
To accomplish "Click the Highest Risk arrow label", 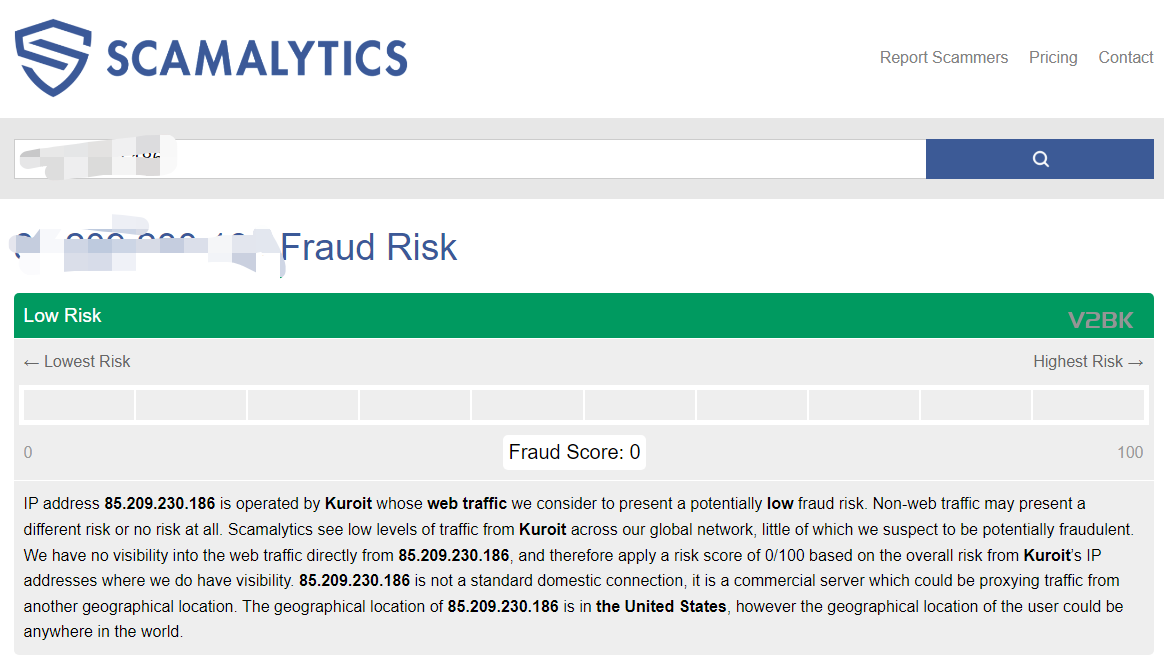I will tap(1087, 362).
